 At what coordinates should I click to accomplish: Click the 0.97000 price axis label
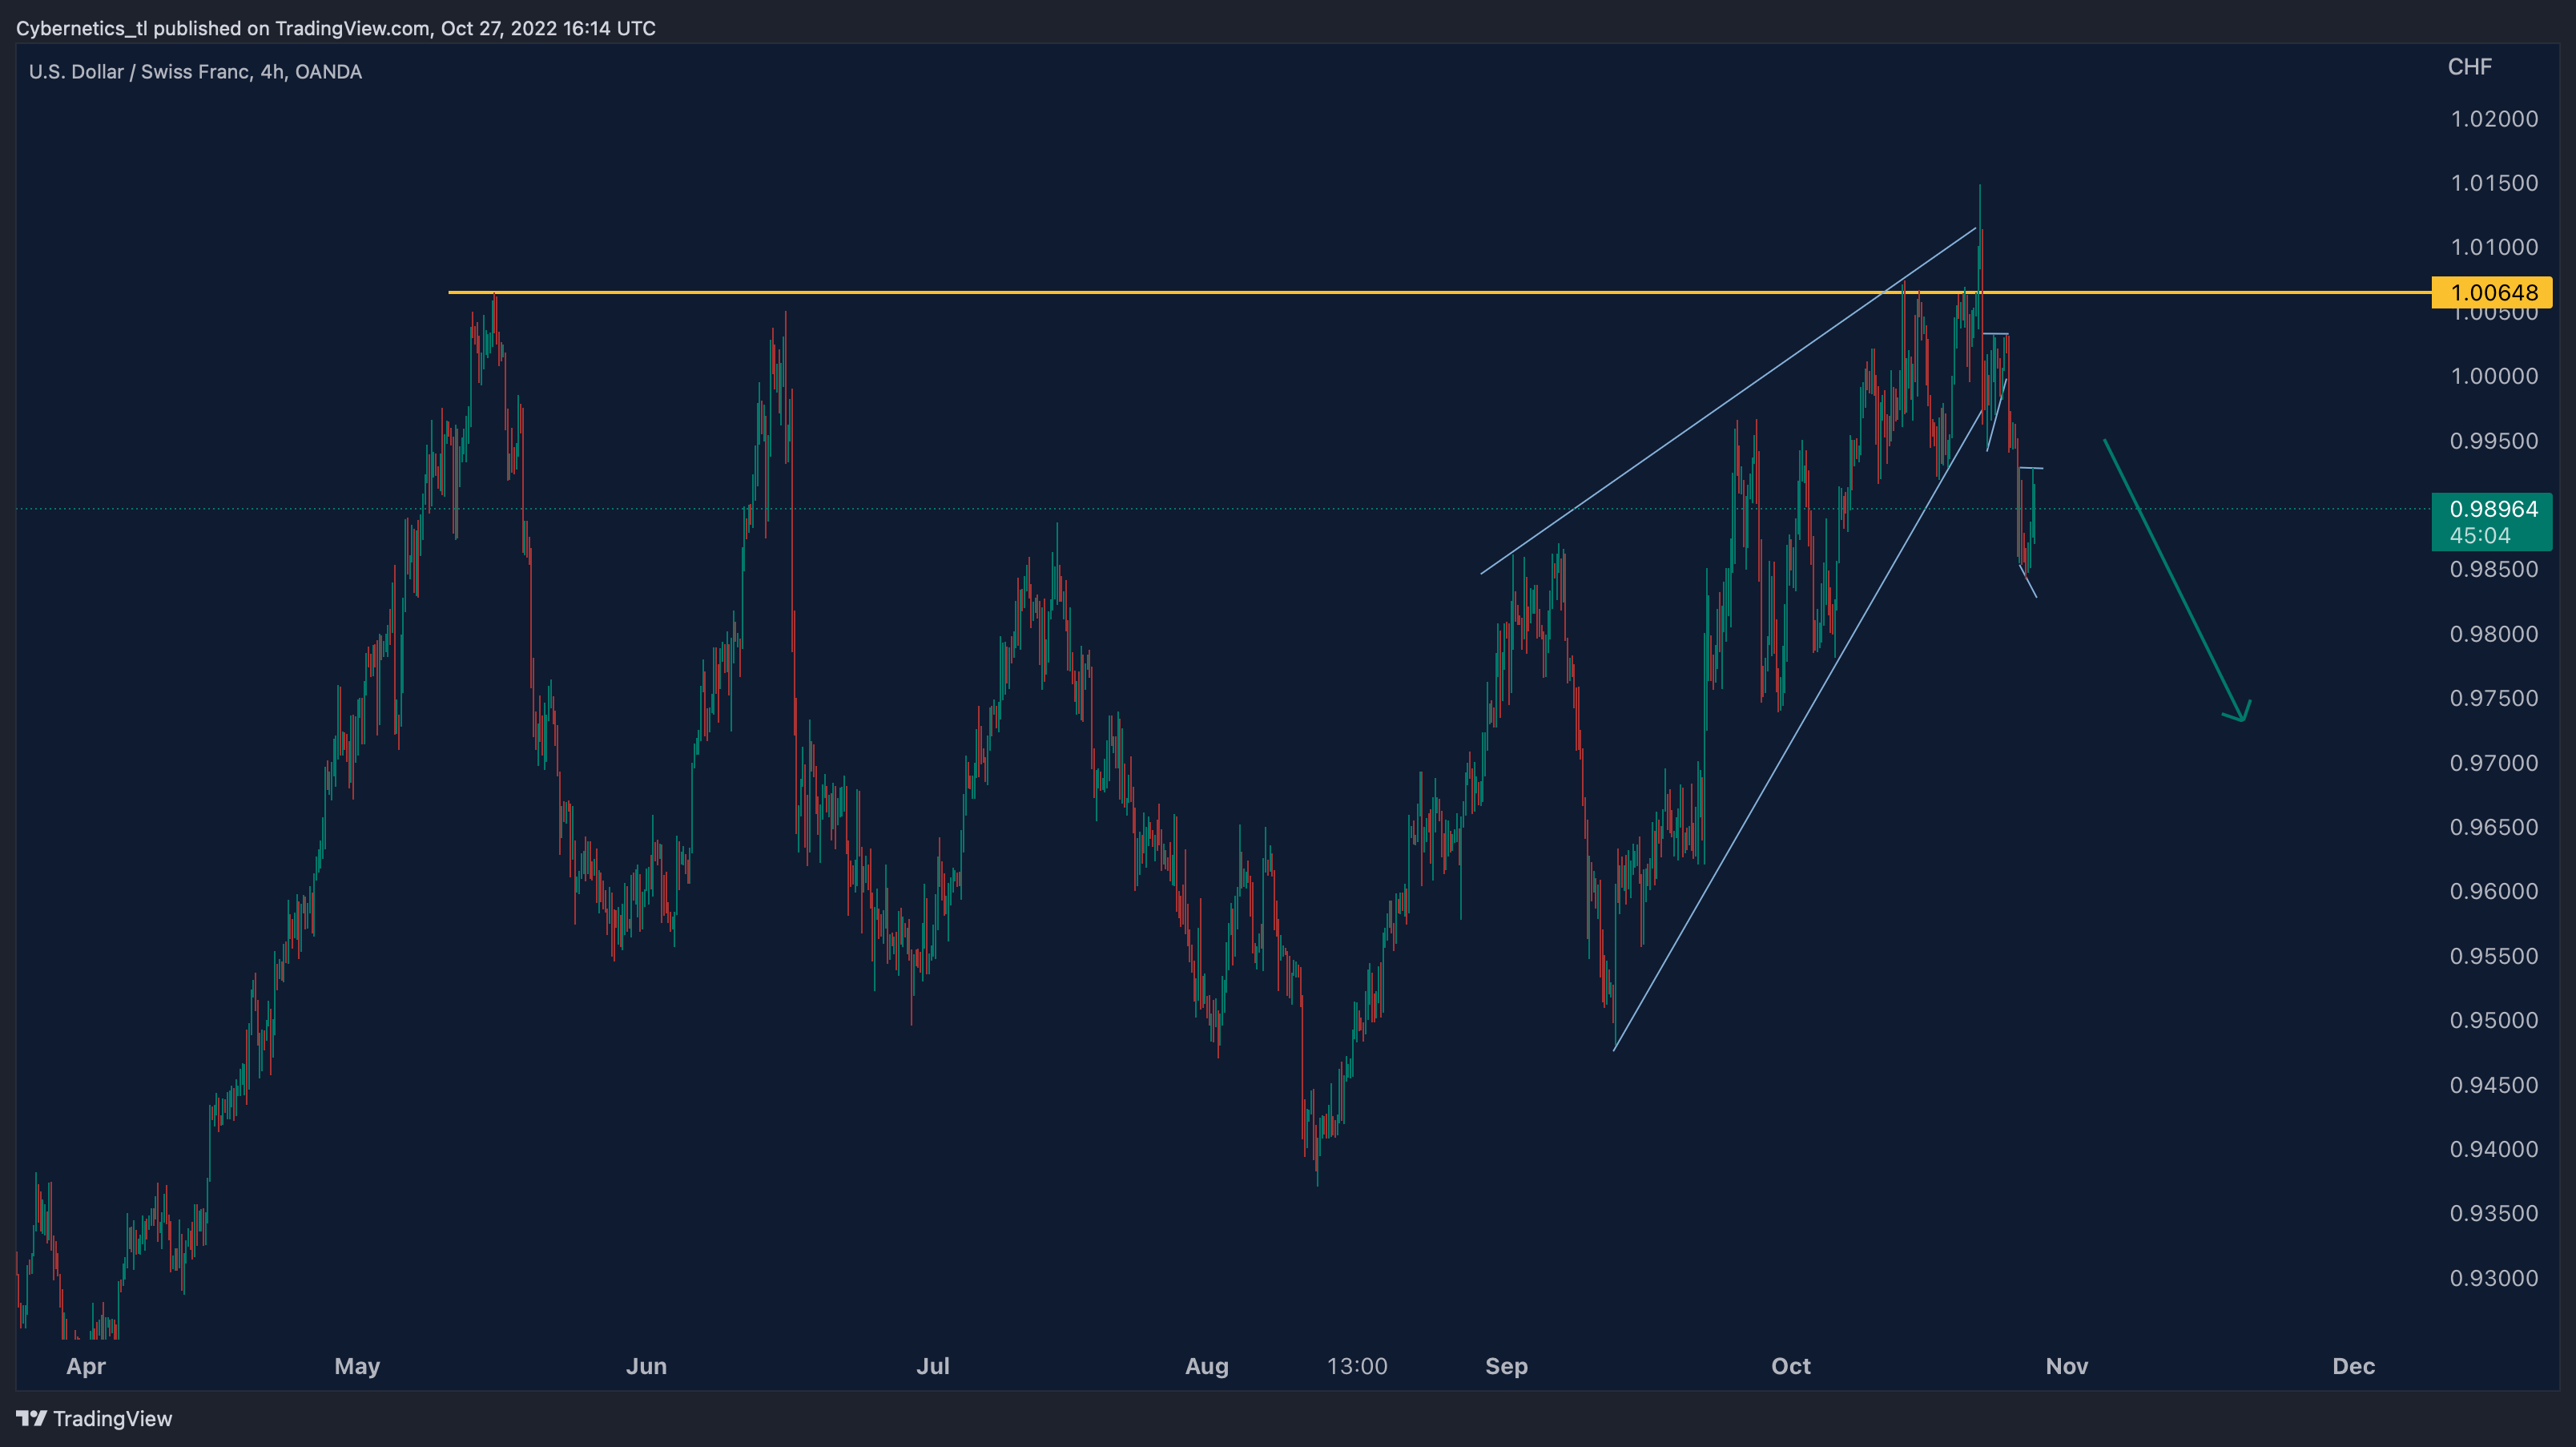click(2494, 763)
